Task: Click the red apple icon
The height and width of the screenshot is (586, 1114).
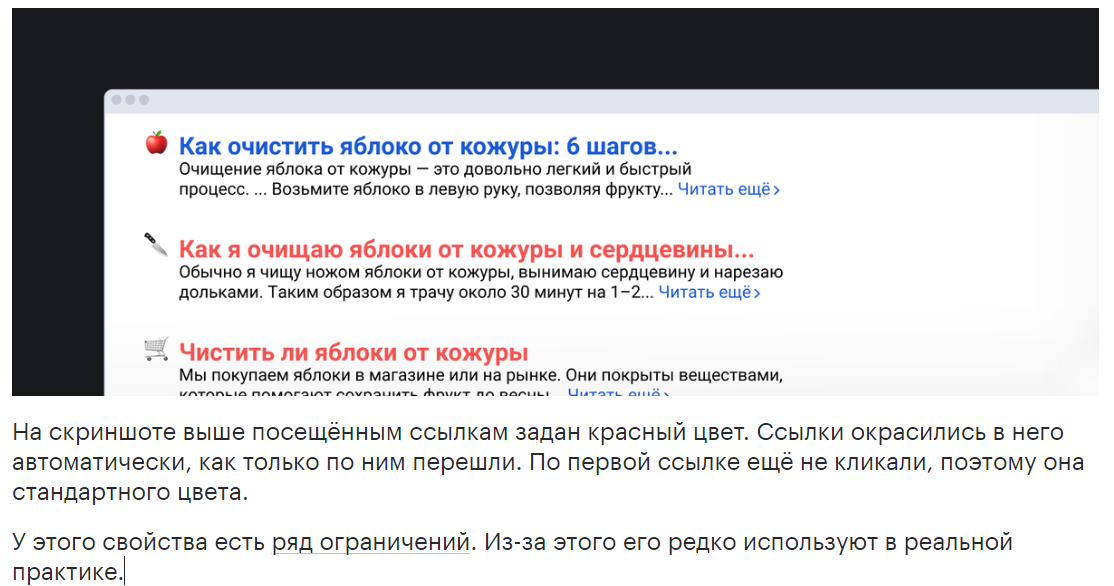Action: click(x=156, y=143)
